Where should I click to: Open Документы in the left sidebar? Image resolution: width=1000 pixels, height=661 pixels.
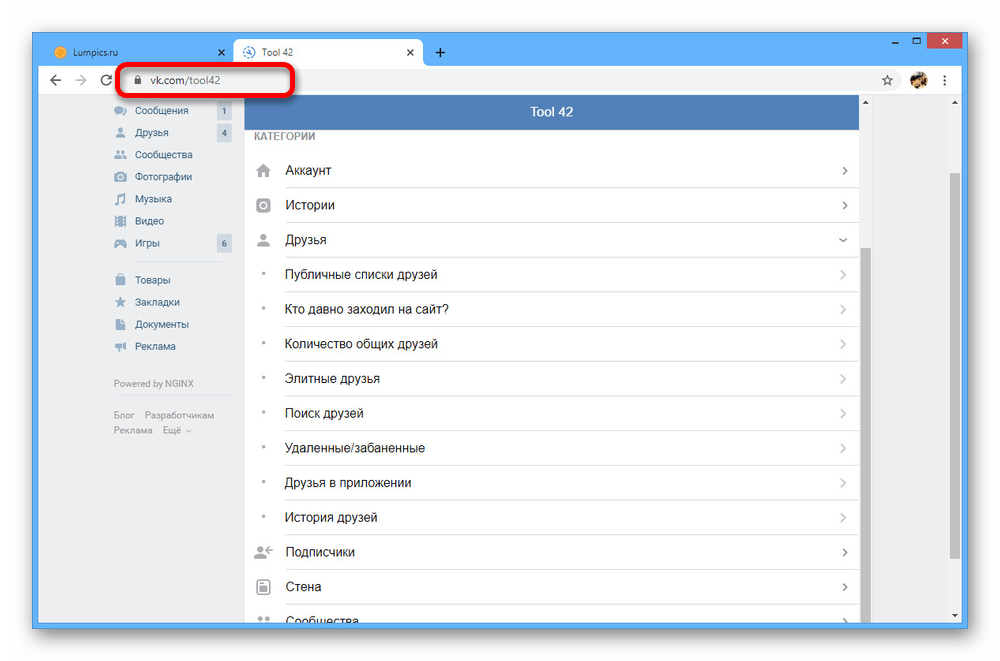pyautogui.click(x=161, y=324)
